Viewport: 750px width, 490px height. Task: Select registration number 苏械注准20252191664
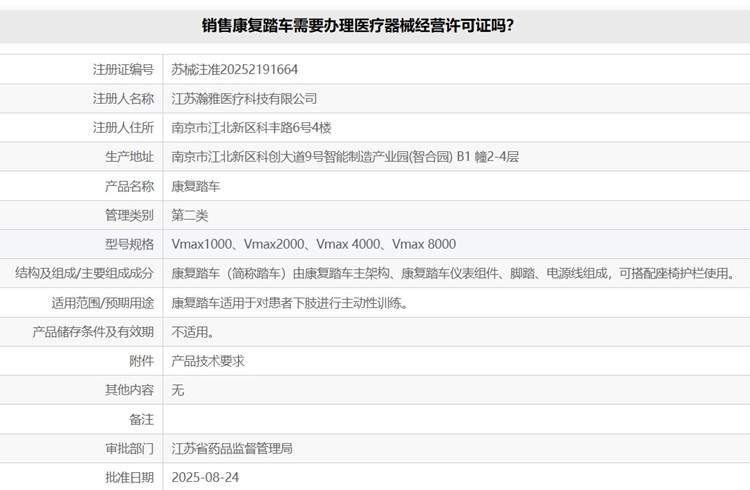(x=234, y=70)
